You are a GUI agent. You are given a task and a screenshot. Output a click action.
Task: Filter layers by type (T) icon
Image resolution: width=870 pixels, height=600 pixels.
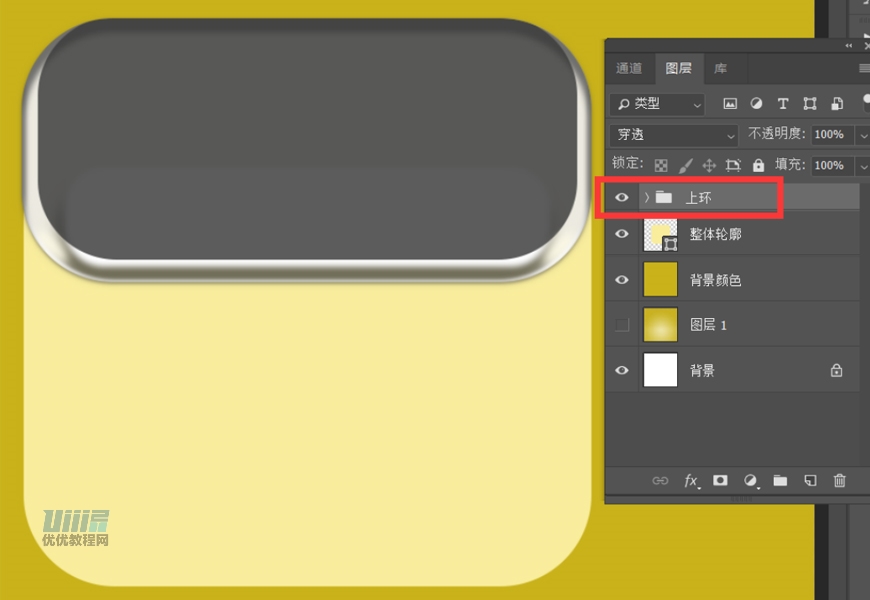(782, 104)
